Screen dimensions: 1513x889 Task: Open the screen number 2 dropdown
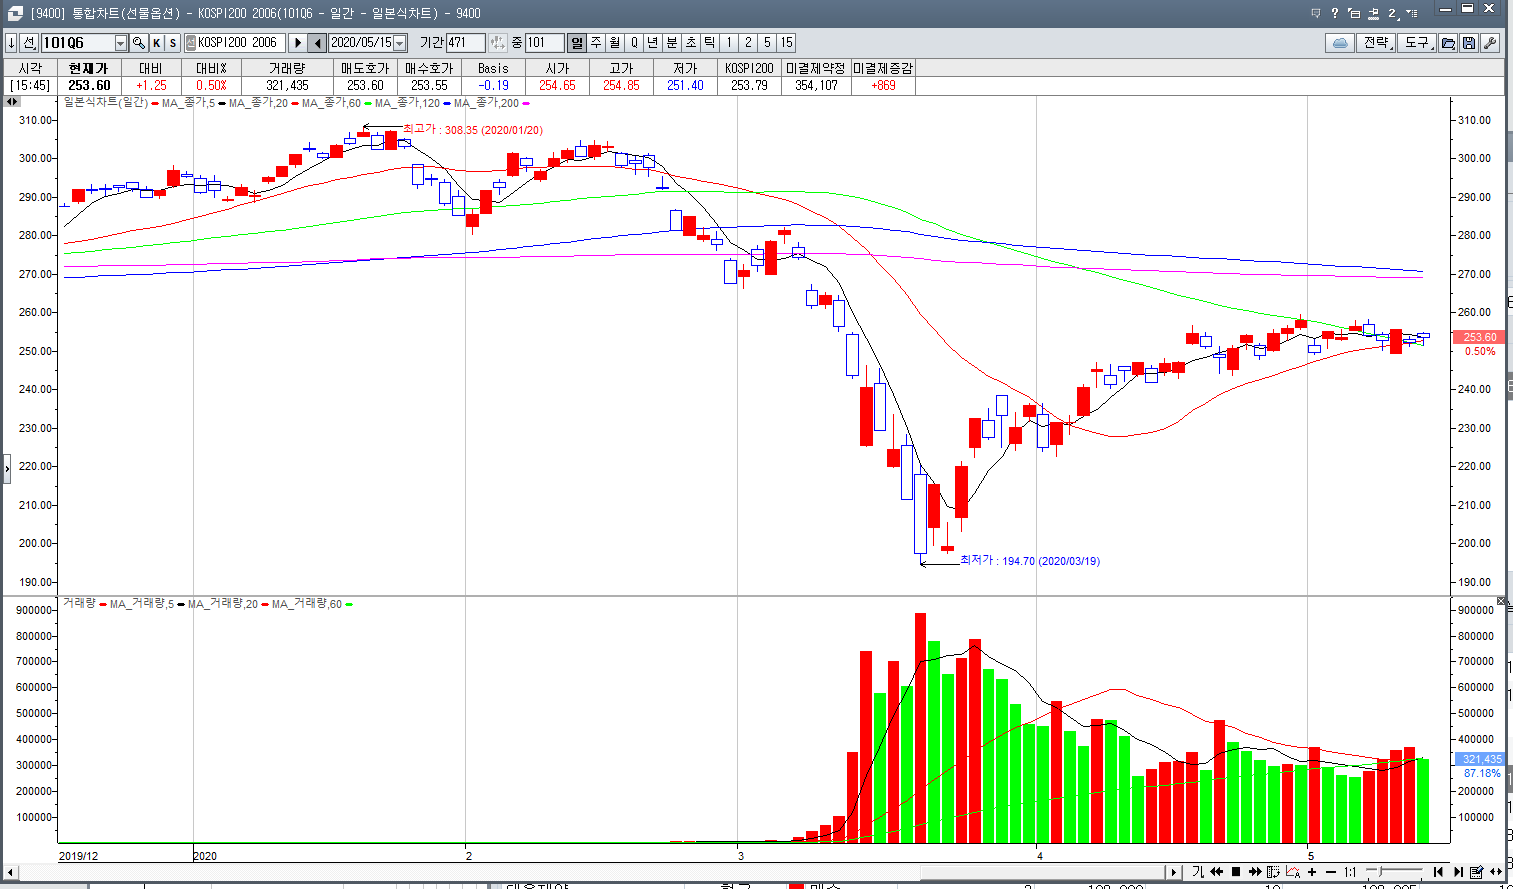(x=1394, y=14)
